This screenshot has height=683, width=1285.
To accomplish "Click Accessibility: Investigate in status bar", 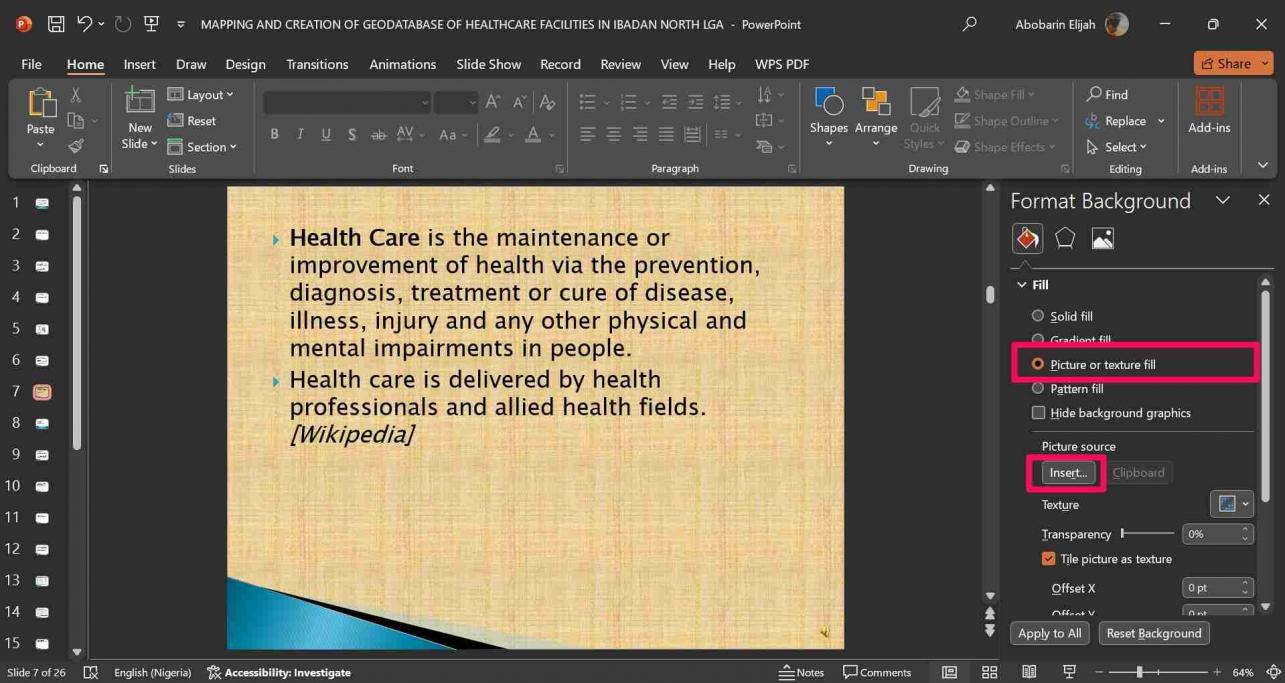I will click(279, 672).
